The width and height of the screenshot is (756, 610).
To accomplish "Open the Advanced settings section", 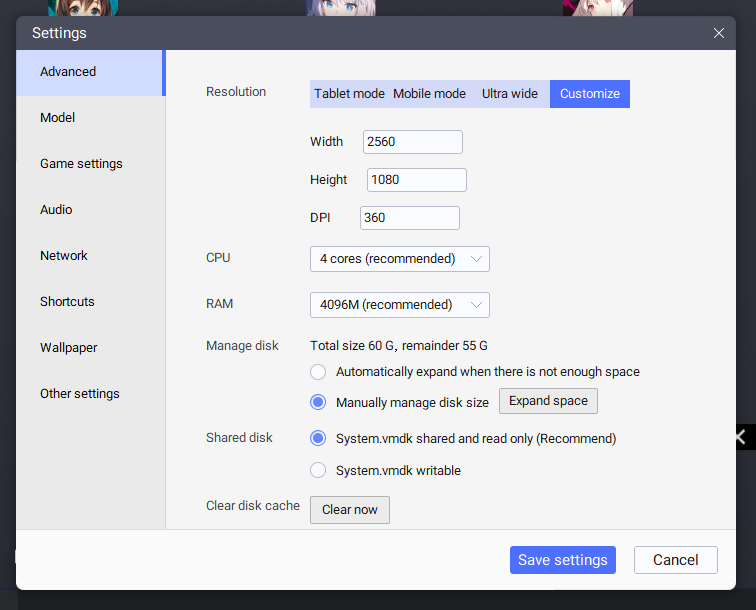I will pyautogui.click(x=91, y=72).
